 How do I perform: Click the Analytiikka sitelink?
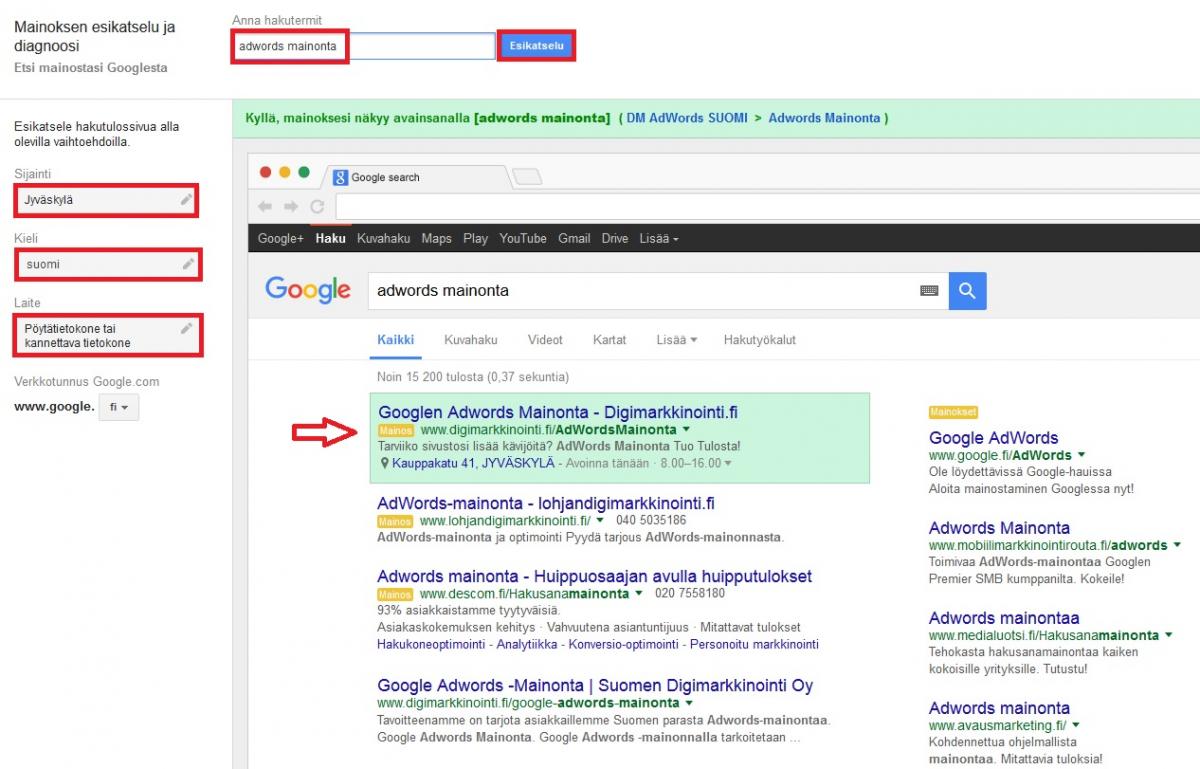(529, 644)
